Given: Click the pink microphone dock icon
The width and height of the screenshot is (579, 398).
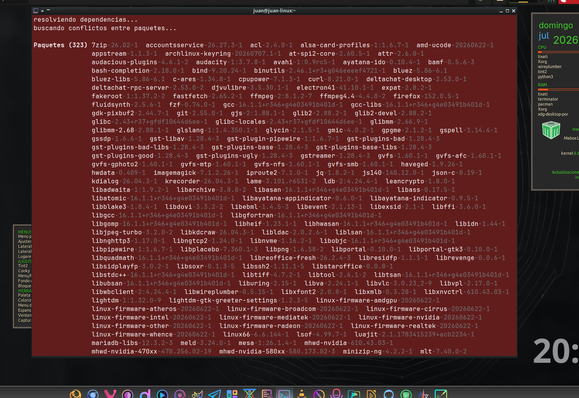Looking at the screenshot, I should click(x=336, y=394).
